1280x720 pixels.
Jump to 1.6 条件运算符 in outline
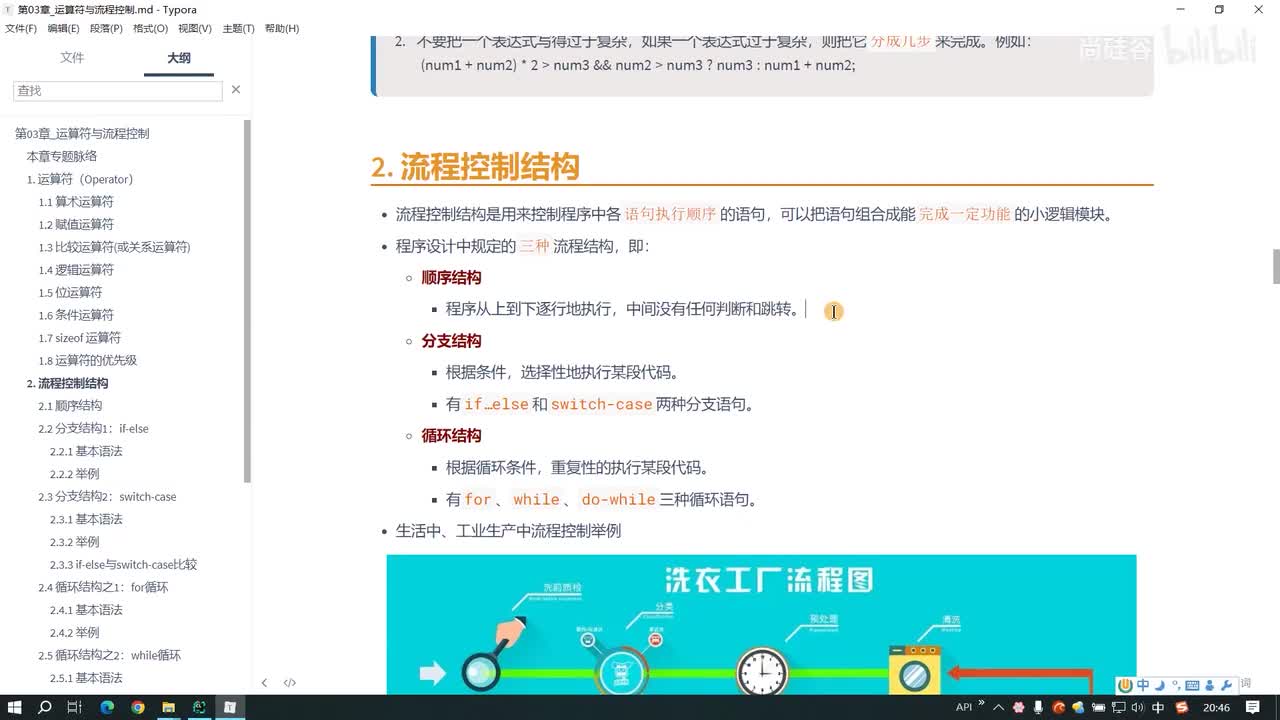76,315
